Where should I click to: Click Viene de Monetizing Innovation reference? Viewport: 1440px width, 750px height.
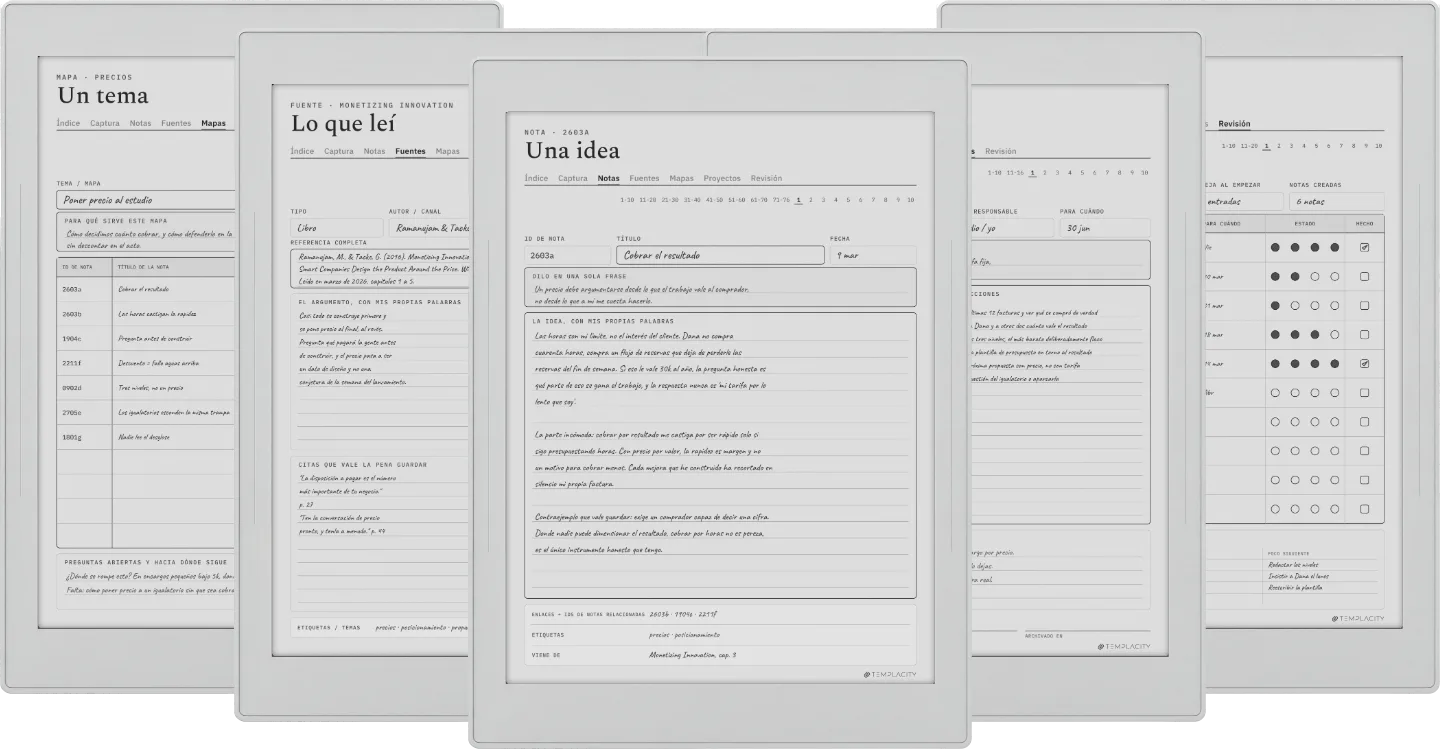click(720, 655)
